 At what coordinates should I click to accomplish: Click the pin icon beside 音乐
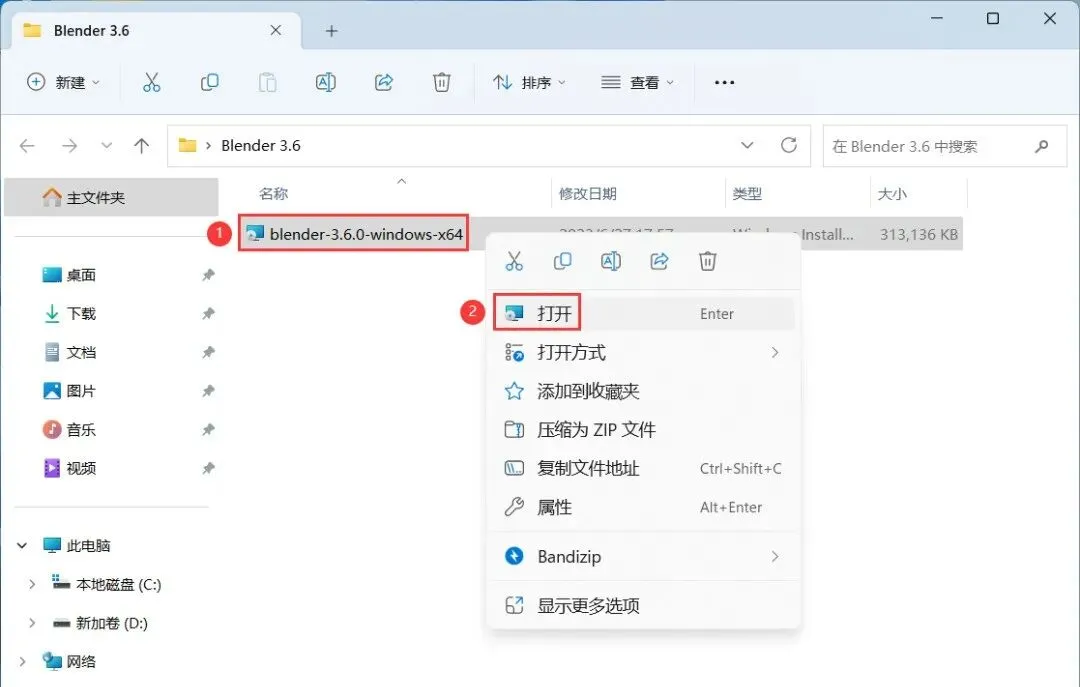(x=208, y=429)
